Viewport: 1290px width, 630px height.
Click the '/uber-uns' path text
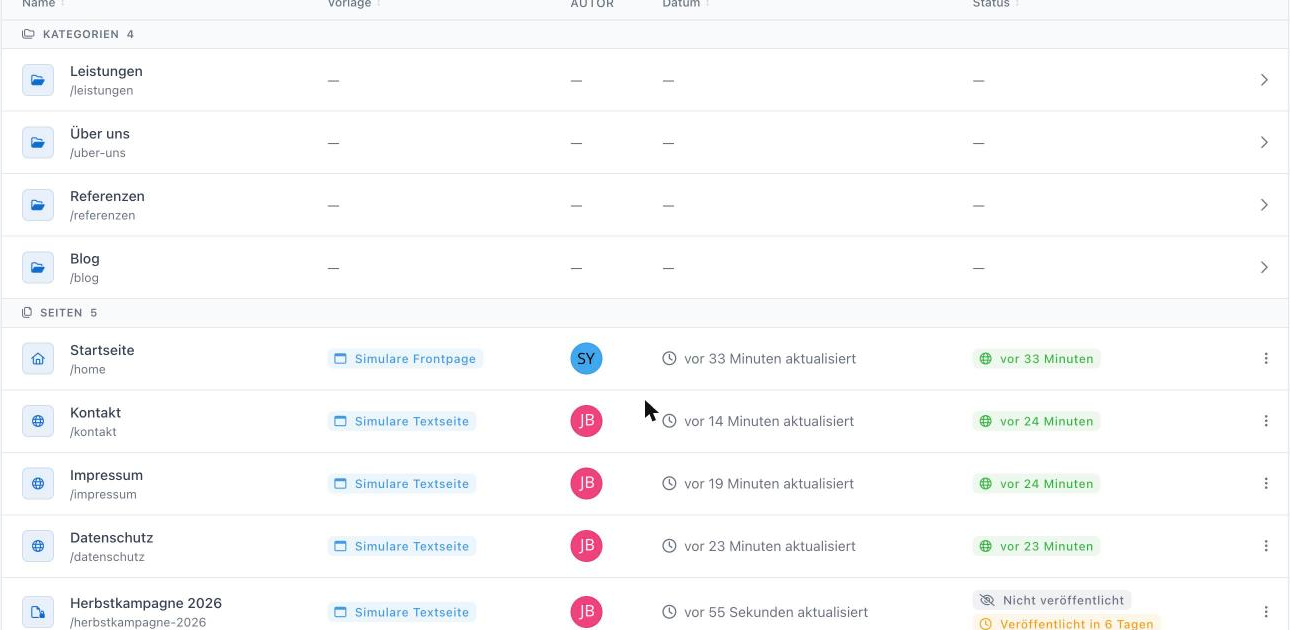tap(98, 153)
